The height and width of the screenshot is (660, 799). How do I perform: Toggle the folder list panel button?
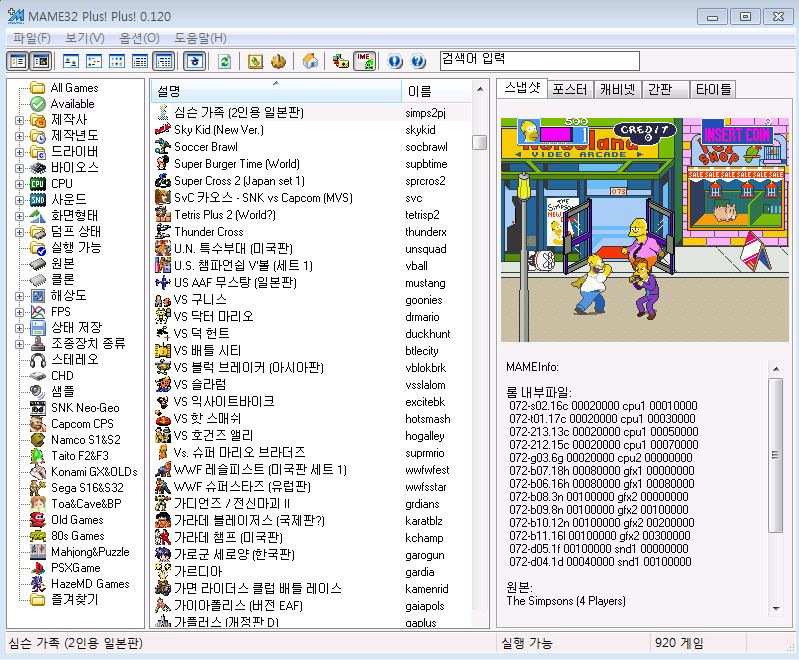(x=18, y=62)
